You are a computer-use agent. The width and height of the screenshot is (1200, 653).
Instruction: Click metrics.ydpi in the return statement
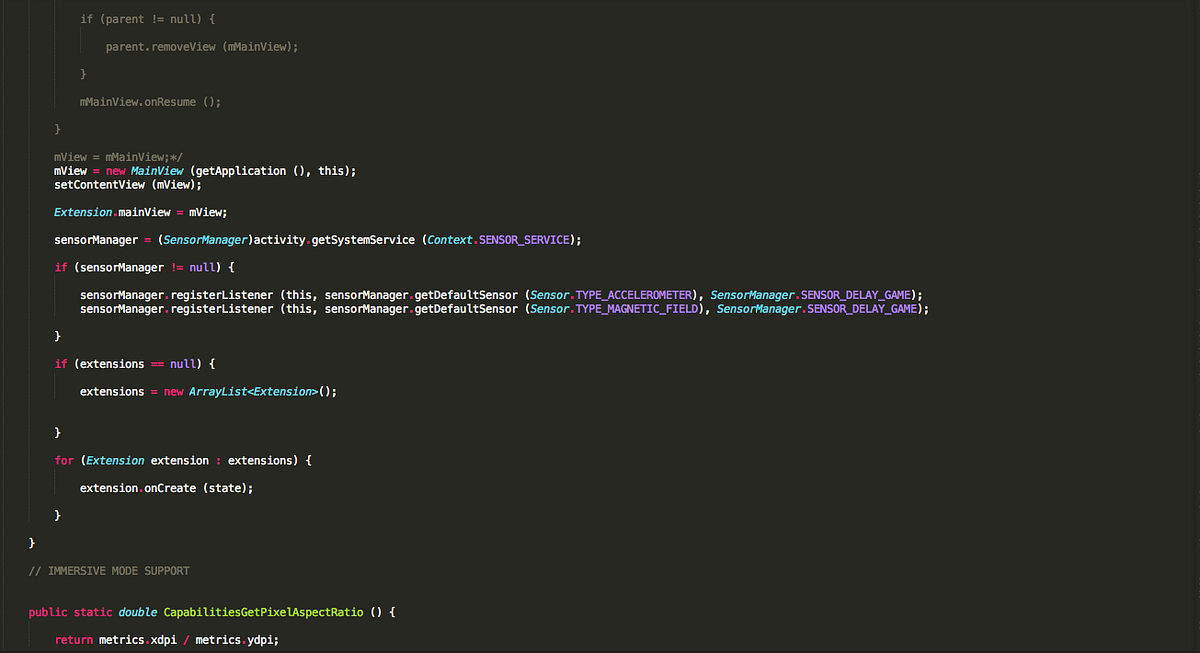coord(237,639)
